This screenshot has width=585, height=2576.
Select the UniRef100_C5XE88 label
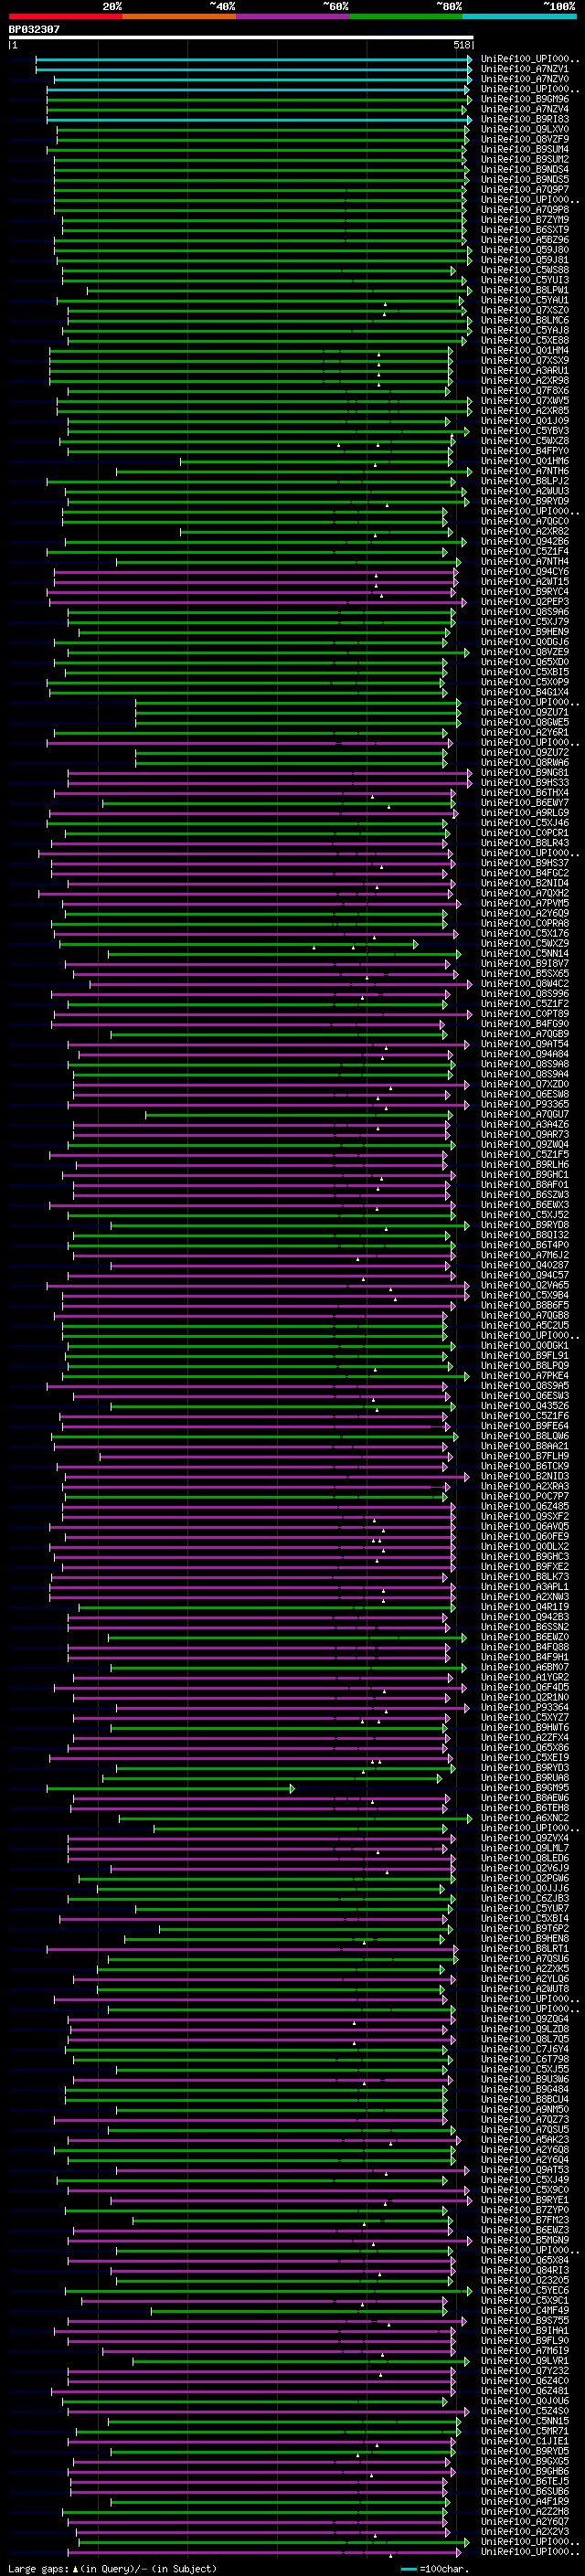(525, 340)
